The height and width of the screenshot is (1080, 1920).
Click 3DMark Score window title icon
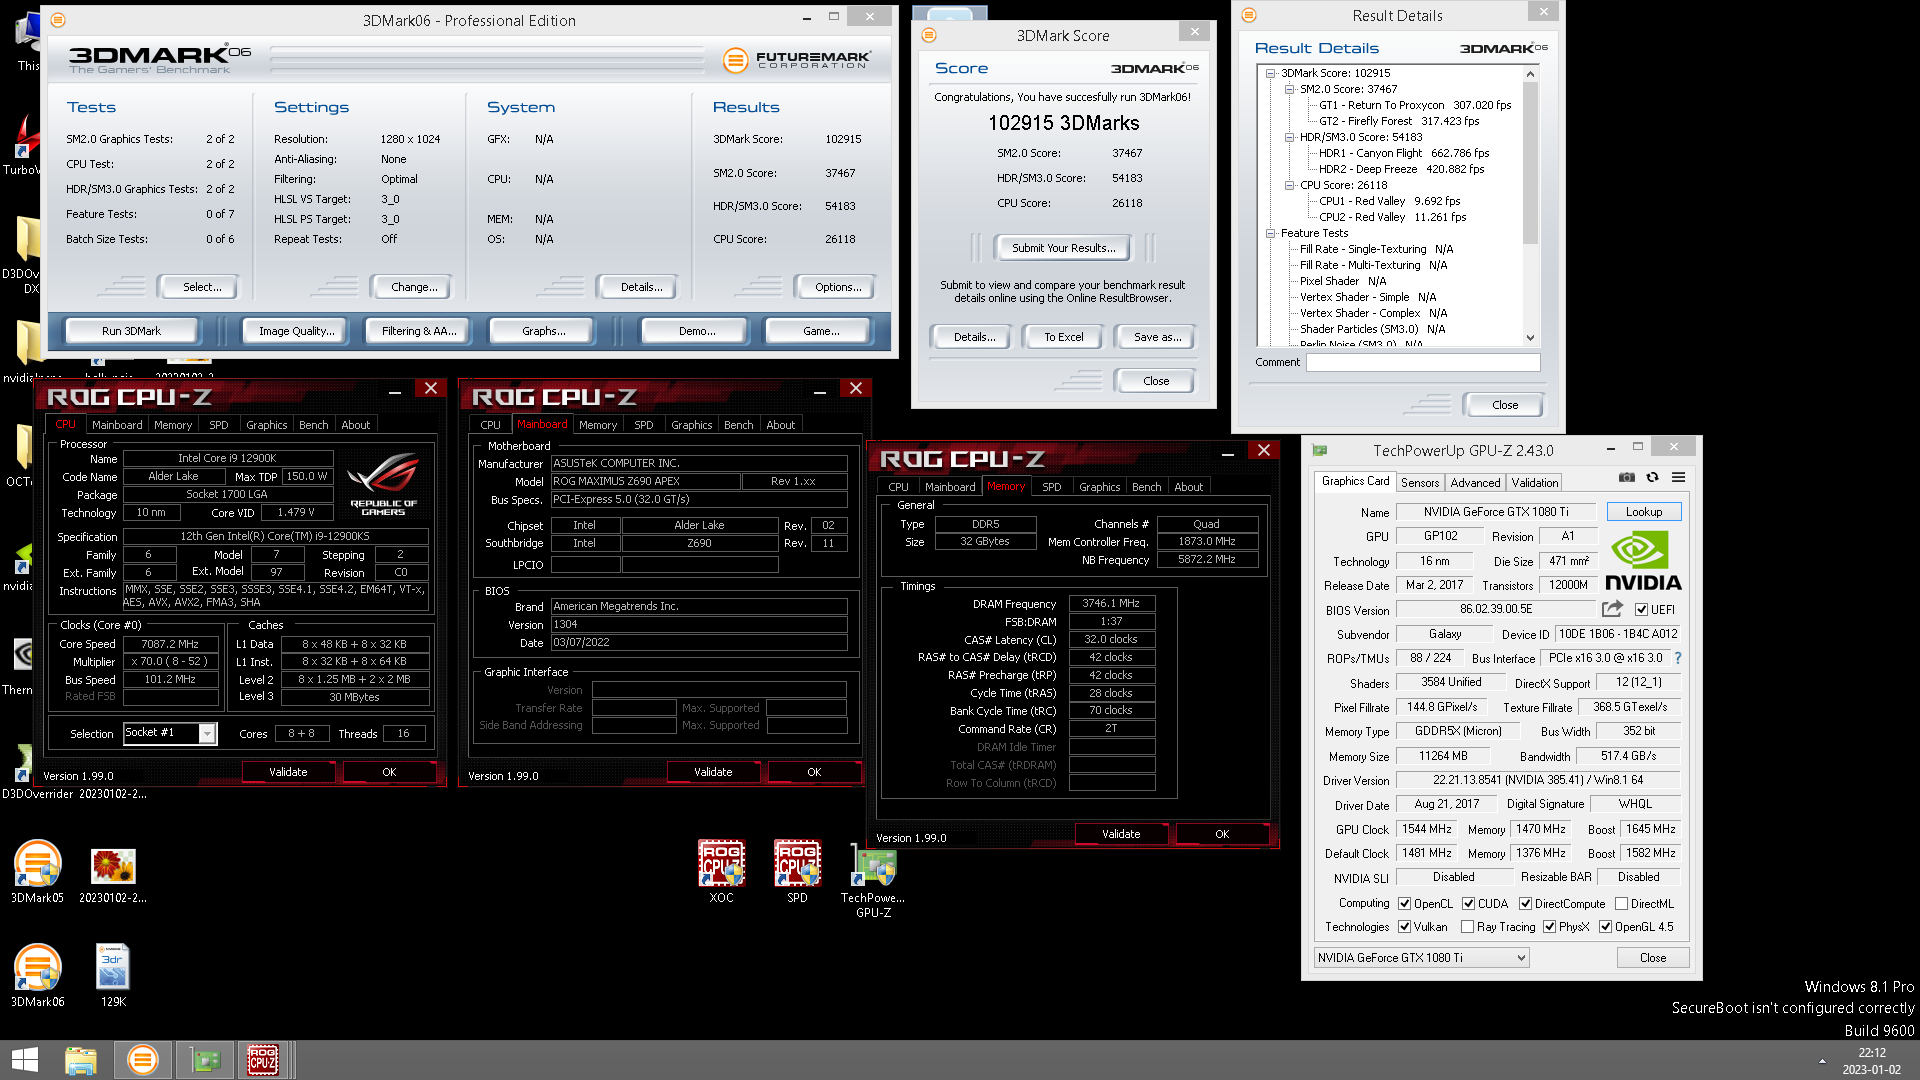pos(929,35)
